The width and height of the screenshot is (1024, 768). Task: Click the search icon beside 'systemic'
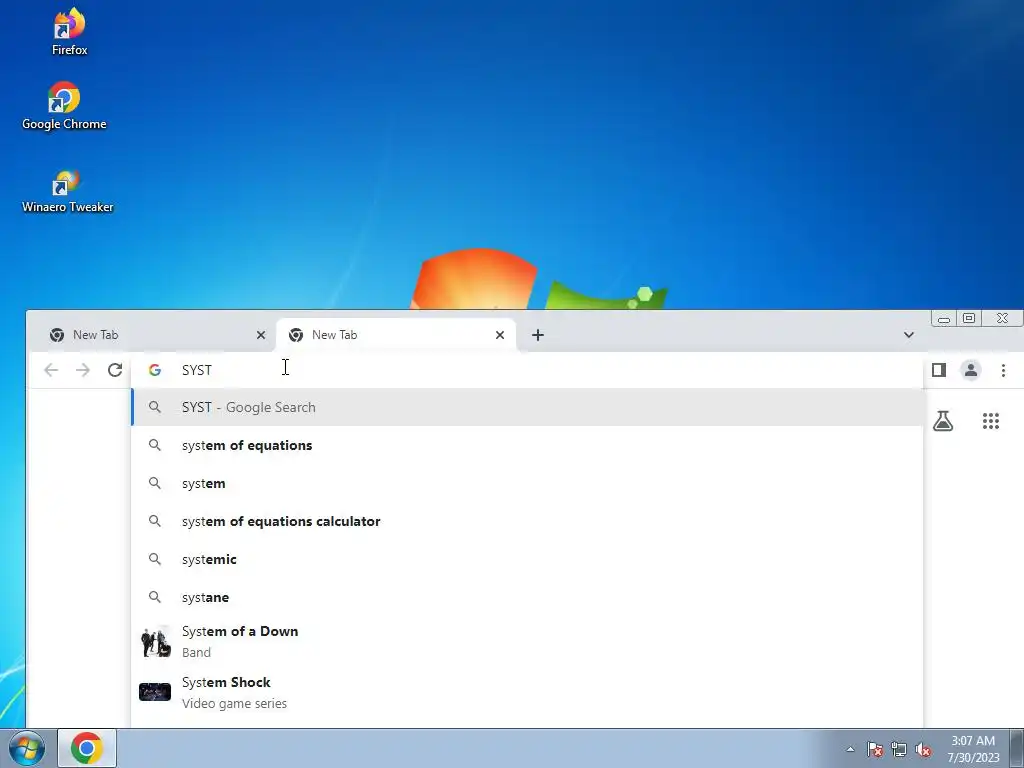click(x=155, y=559)
